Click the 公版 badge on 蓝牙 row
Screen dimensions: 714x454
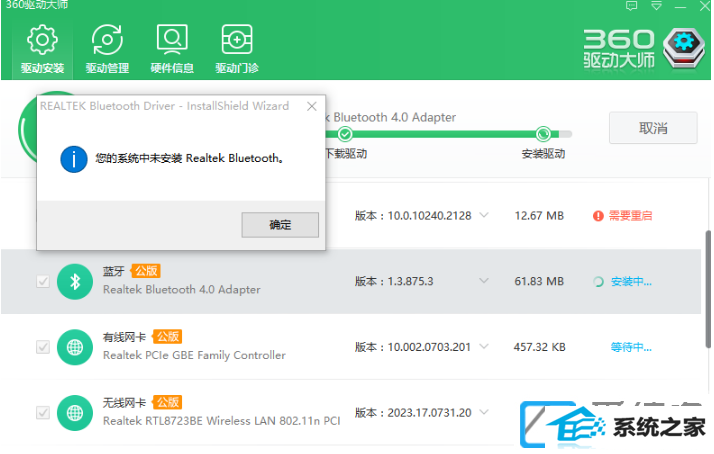(146, 271)
